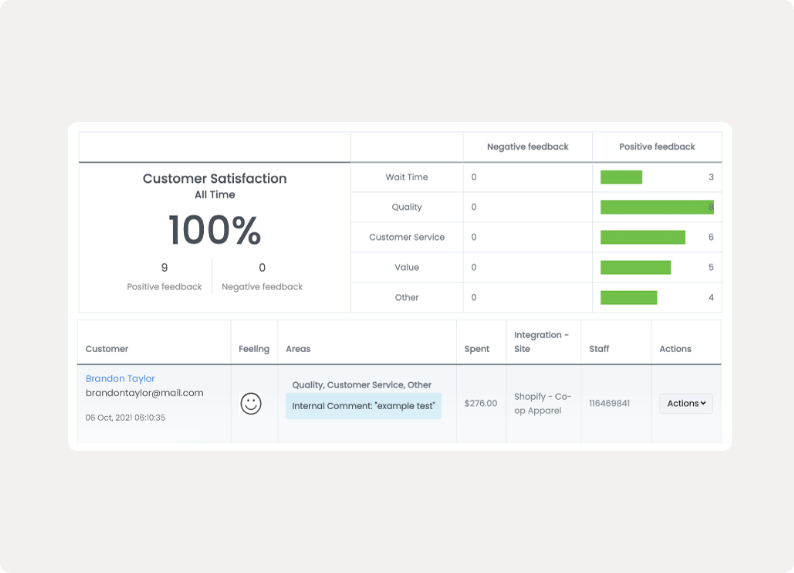Click the Other category green bar
This screenshot has width=794, height=573.
pos(628,297)
